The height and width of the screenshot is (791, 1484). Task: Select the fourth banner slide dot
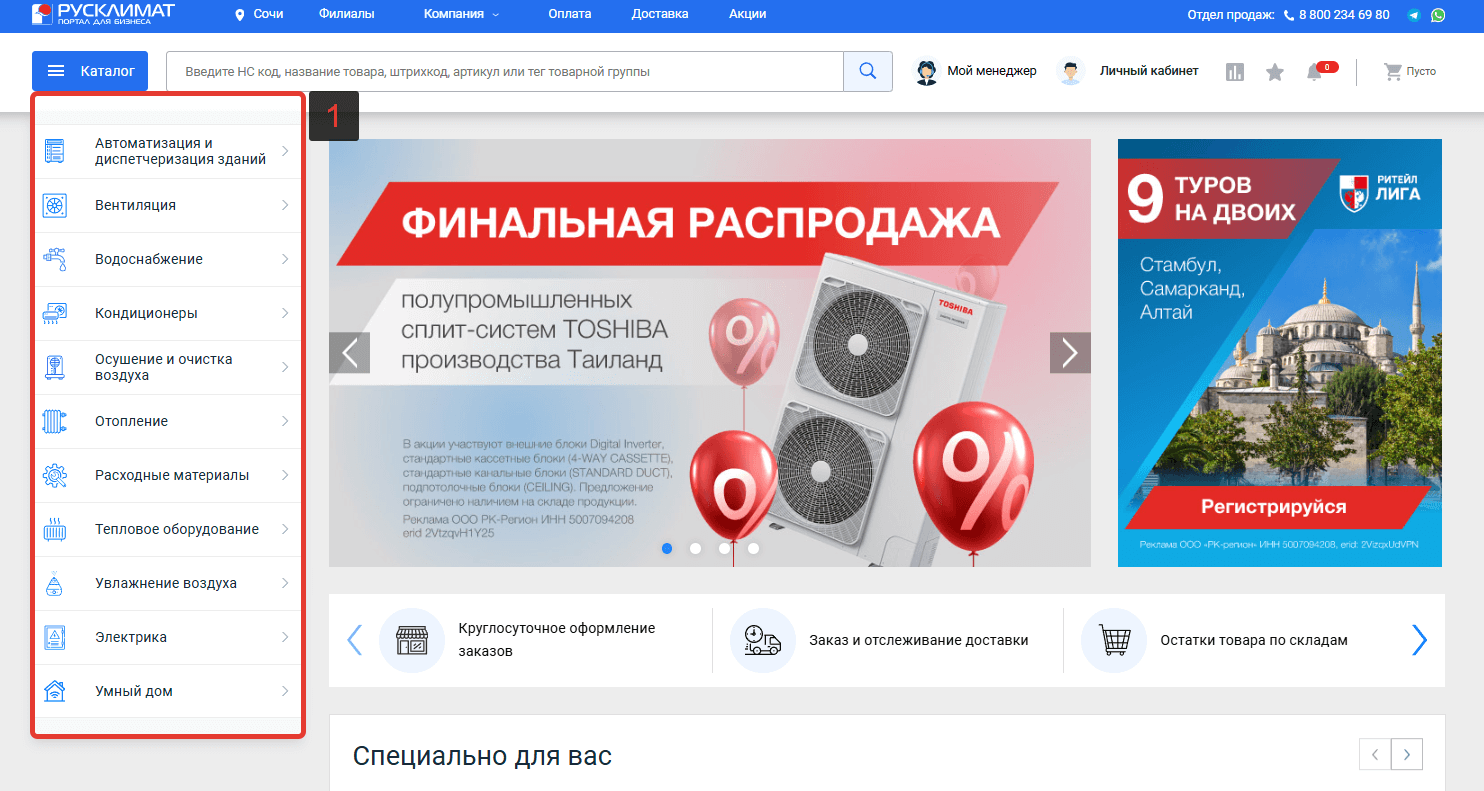coord(753,548)
